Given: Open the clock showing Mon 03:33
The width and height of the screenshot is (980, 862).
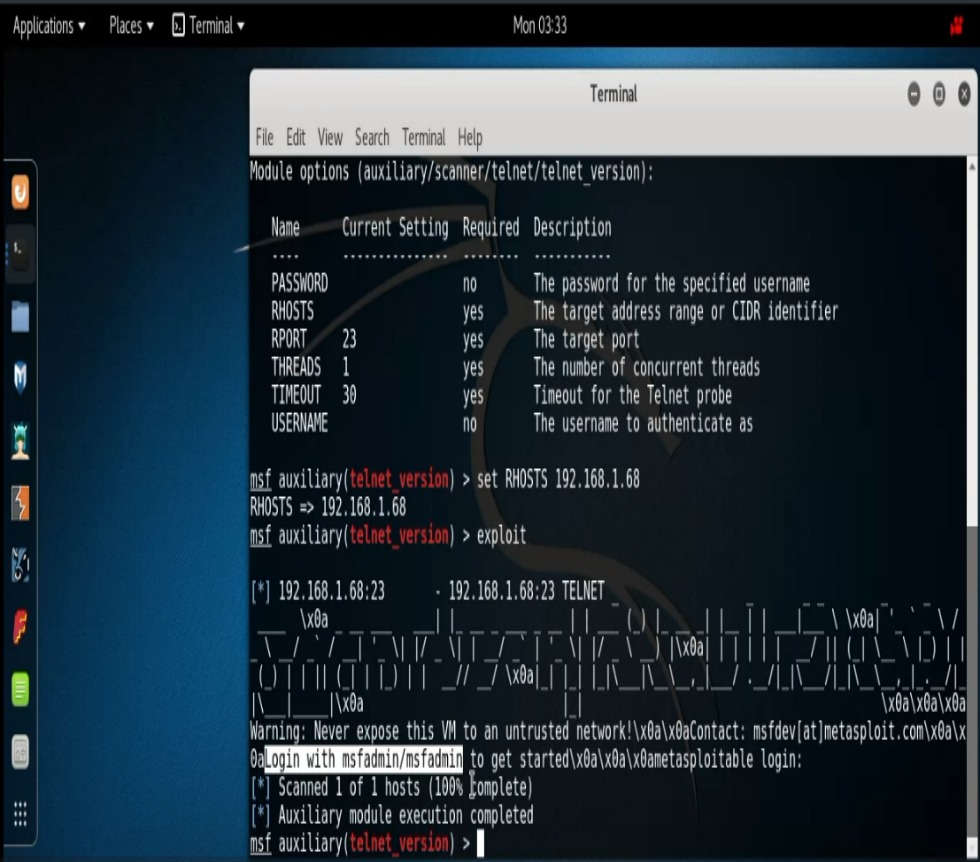Looking at the screenshot, I should point(539,26).
